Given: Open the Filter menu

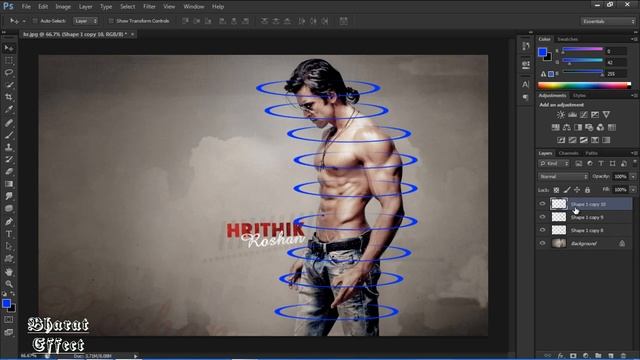Looking at the screenshot, I should coord(149,7).
